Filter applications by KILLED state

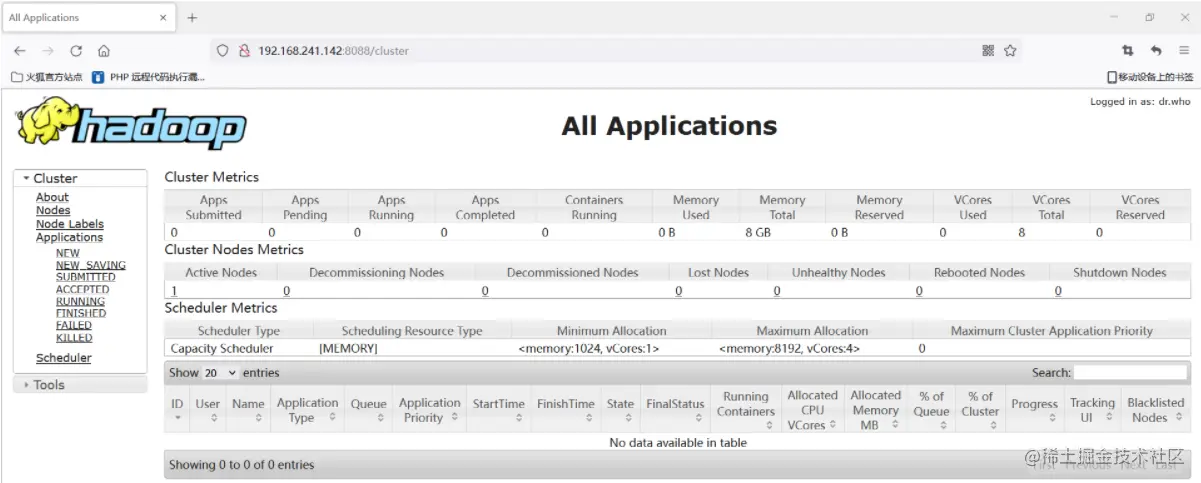[74, 337]
